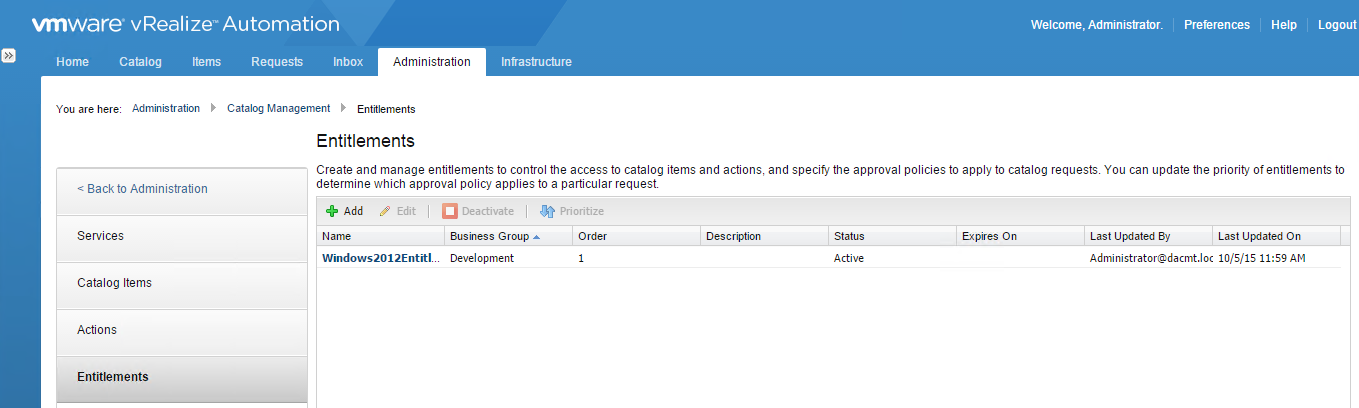Viewport: 1359px width, 408px height.
Task: Sort by the Name column header
Action: pyautogui.click(x=381, y=236)
